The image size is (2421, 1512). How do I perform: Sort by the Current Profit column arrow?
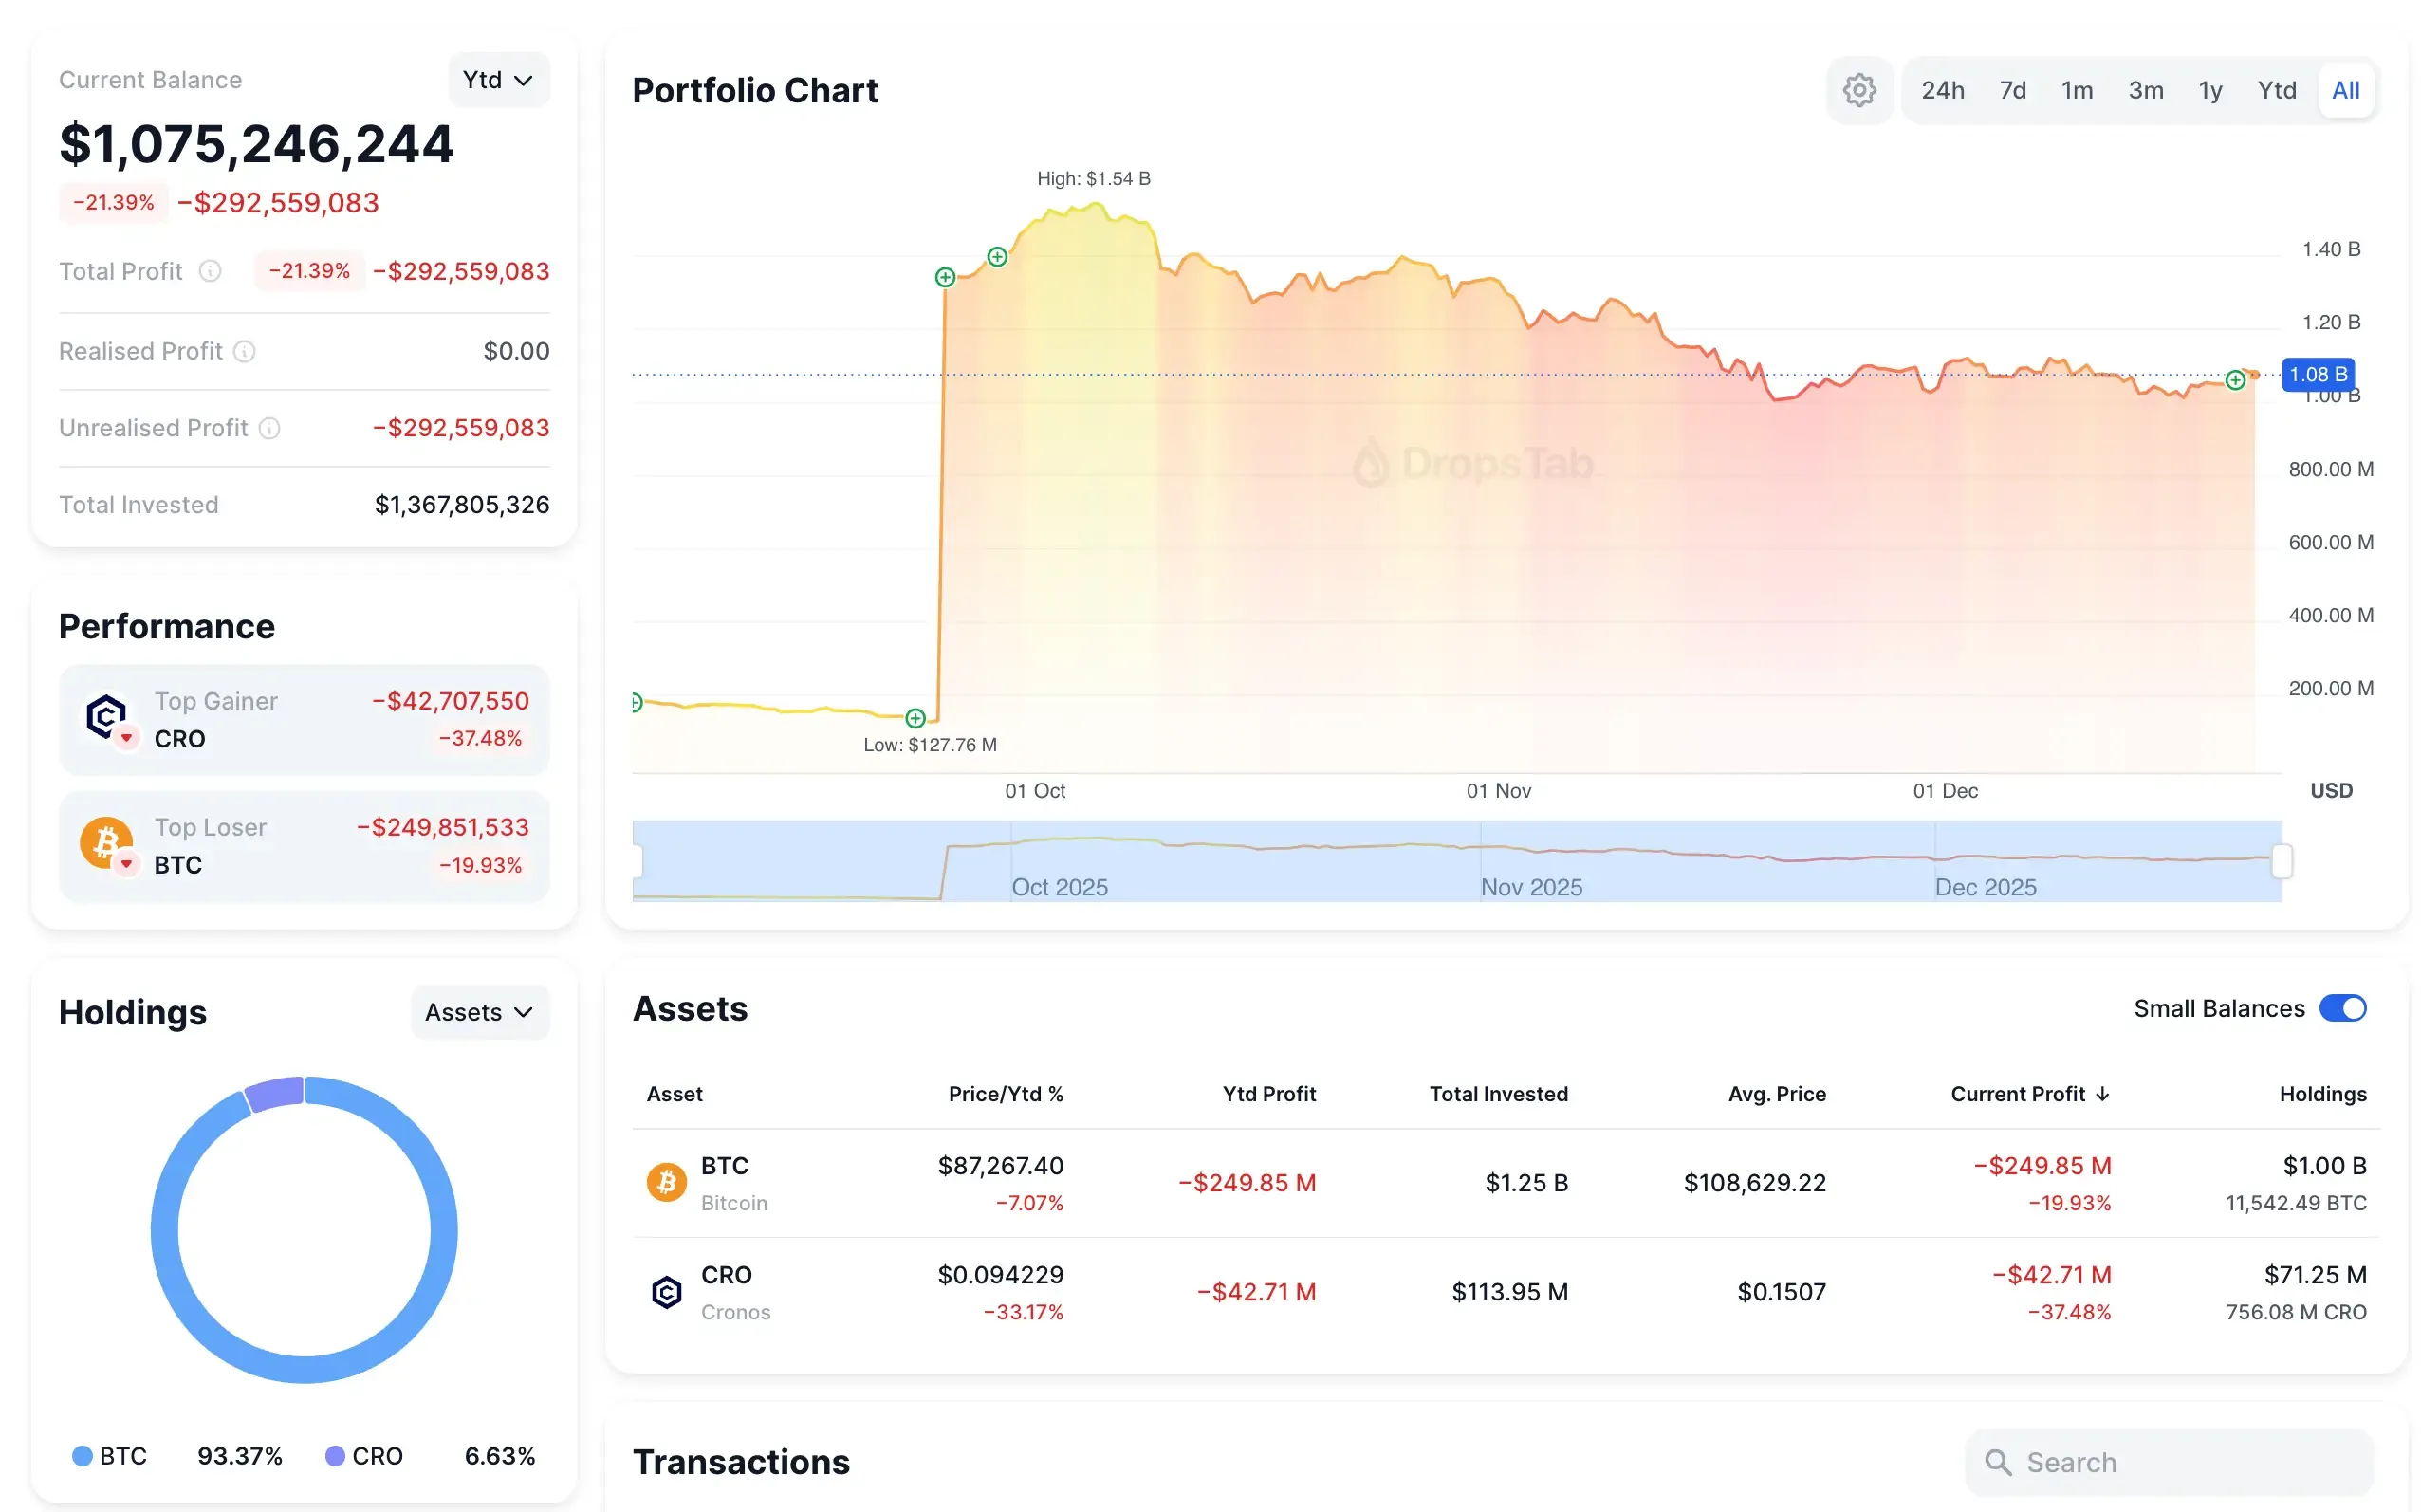point(2103,1094)
